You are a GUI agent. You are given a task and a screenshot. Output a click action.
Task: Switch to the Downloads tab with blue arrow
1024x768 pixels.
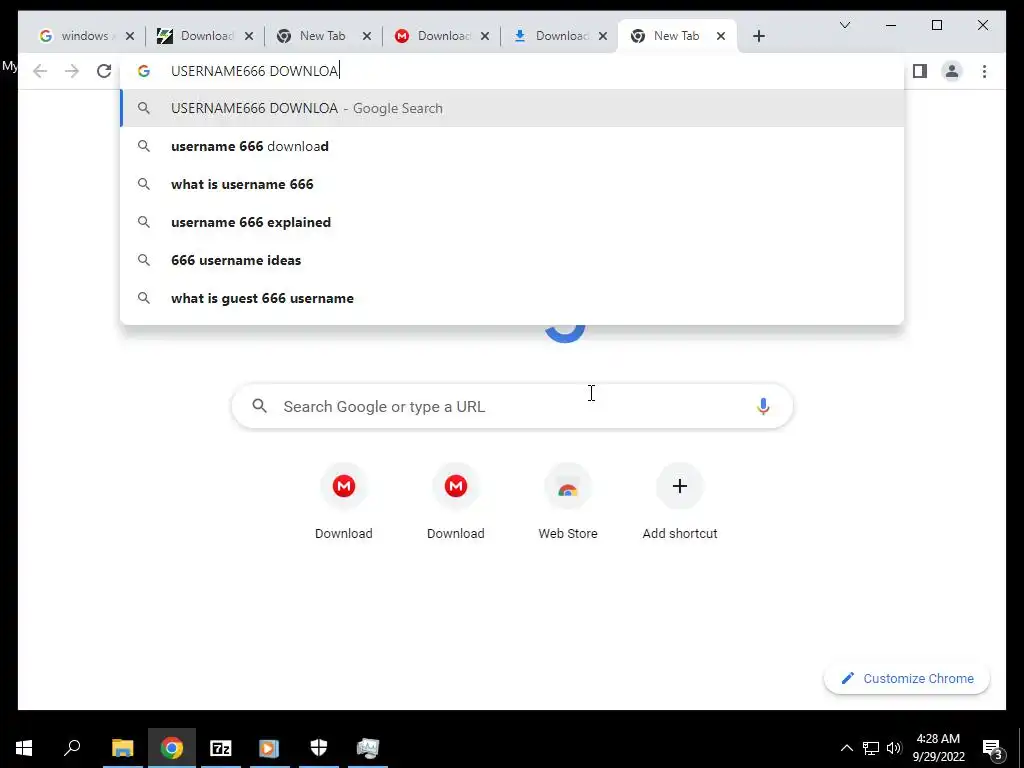[x=558, y=36]
